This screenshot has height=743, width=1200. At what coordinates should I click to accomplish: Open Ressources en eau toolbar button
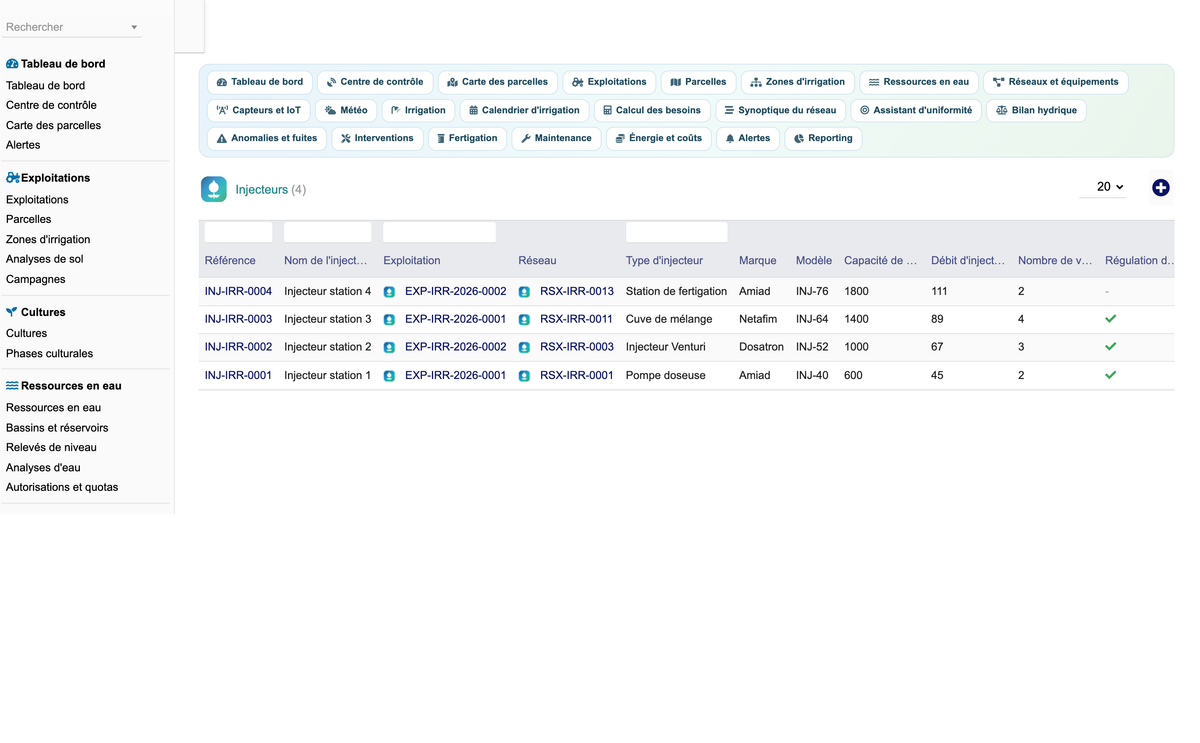pyautogui.click(x=919, y=82)
